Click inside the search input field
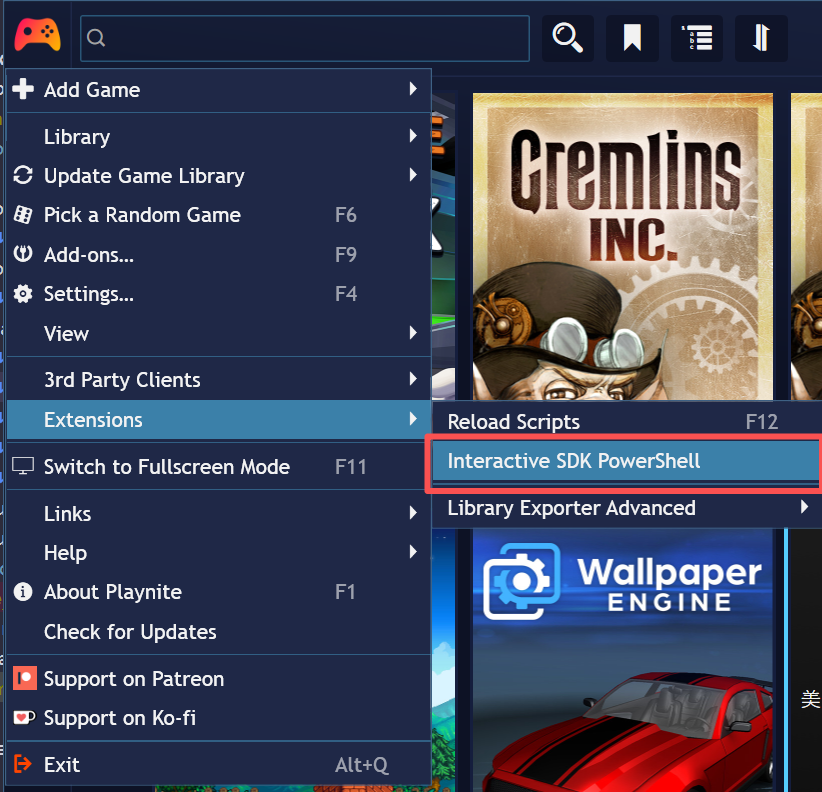 tap(300, 37)
